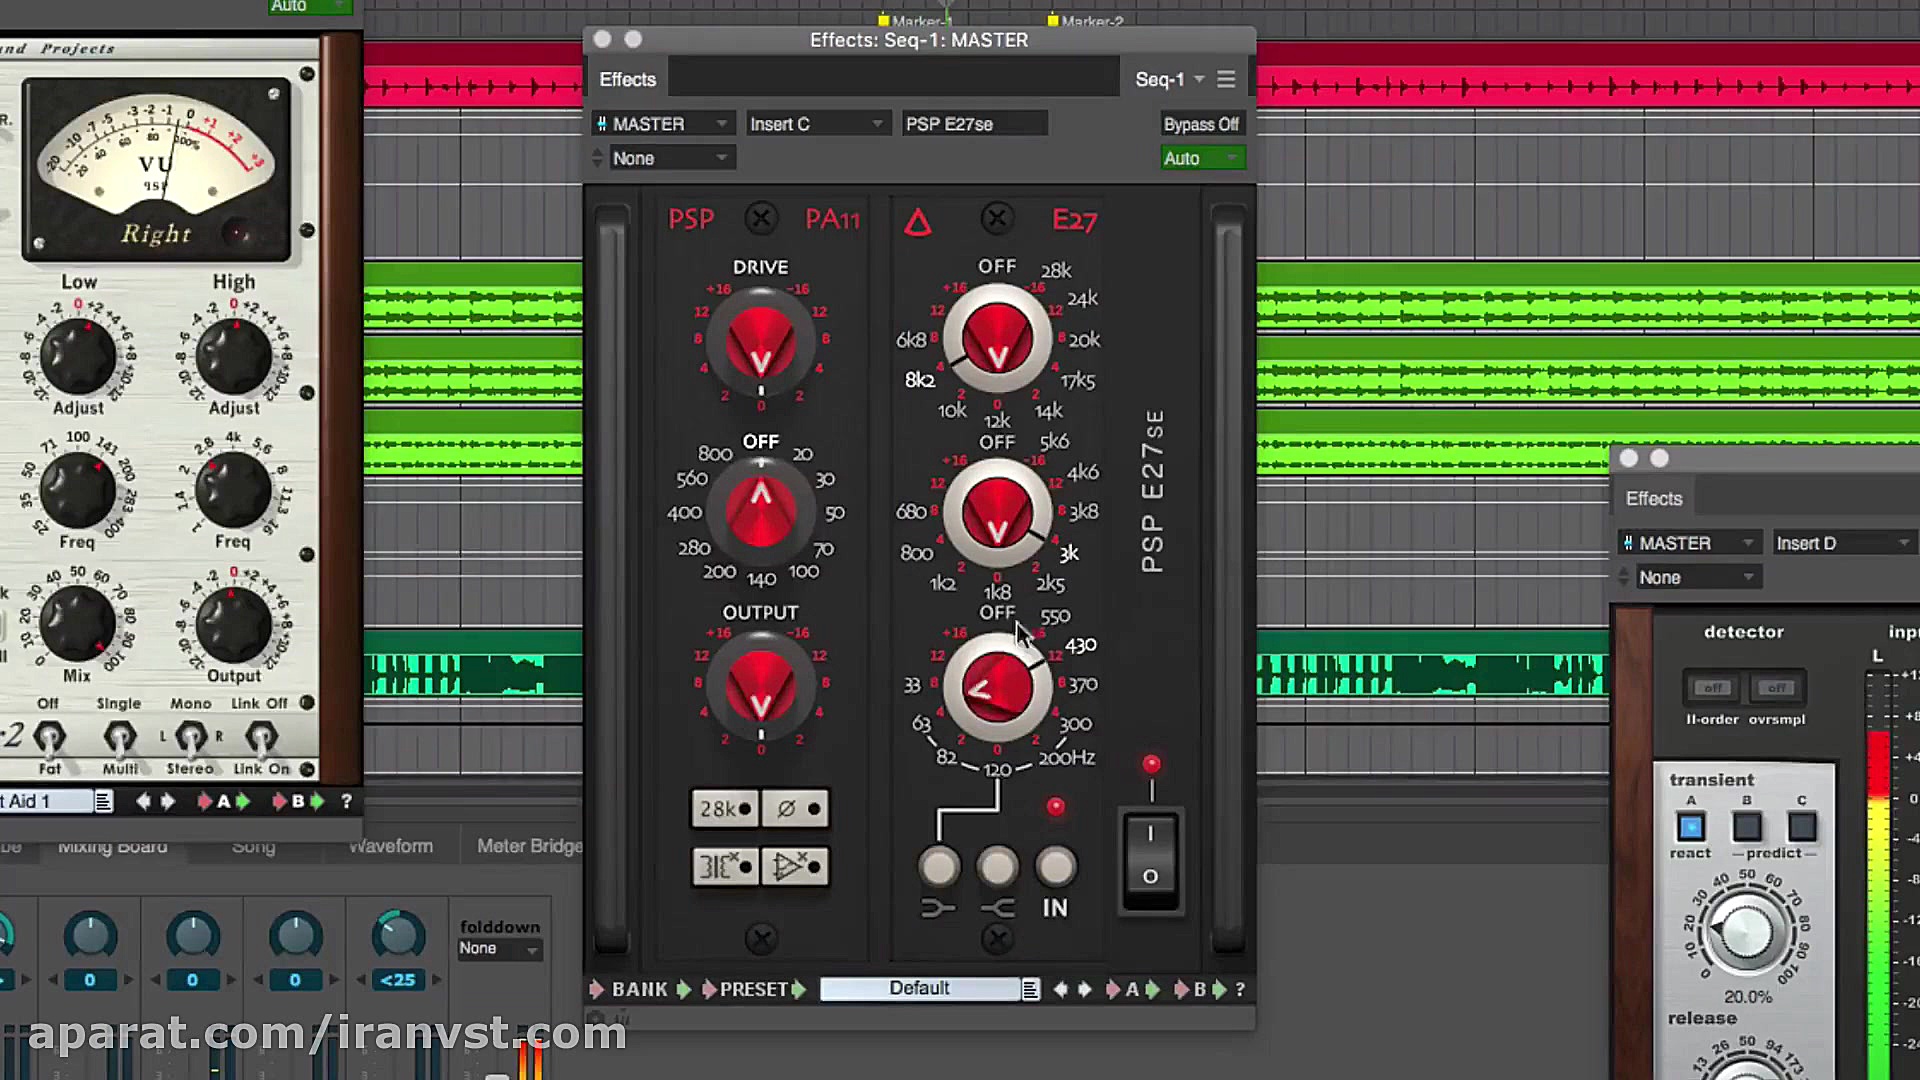Open the preset list icon next to Default
Screen dimensions: 1920x1080
[x=1030, y=989]
